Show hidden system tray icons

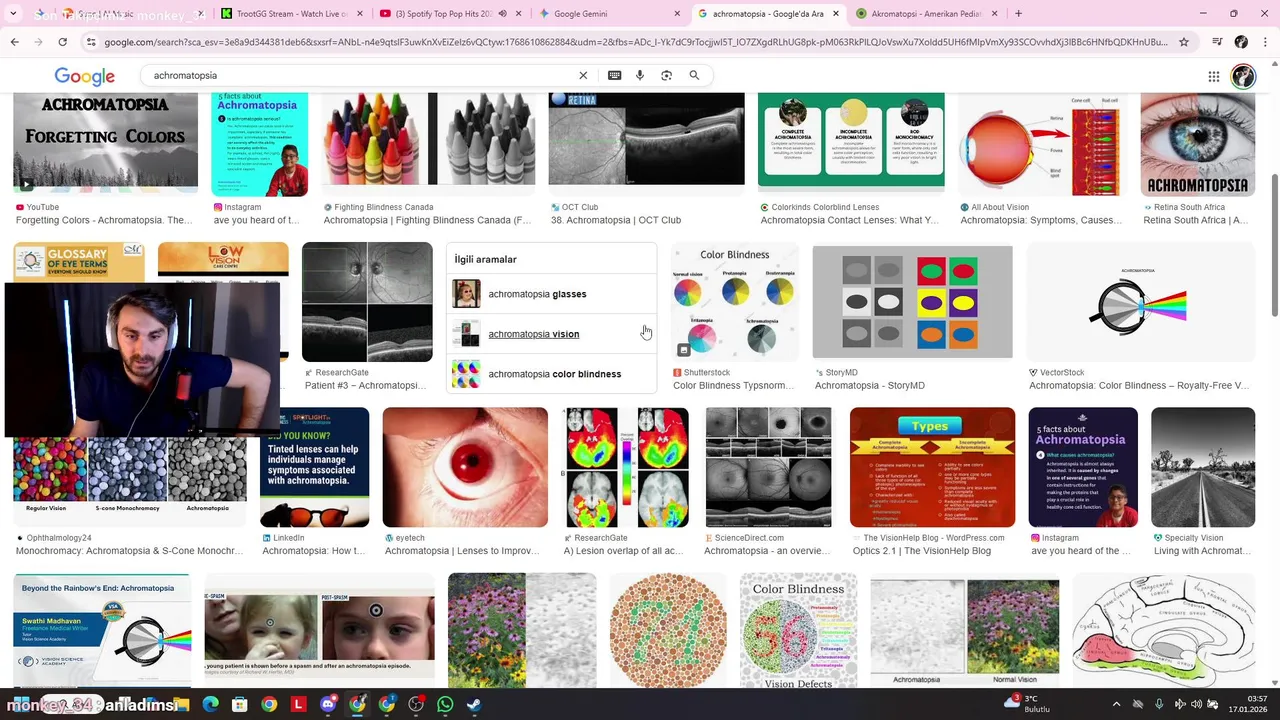pyautogui.click(x=1116, y=704)
